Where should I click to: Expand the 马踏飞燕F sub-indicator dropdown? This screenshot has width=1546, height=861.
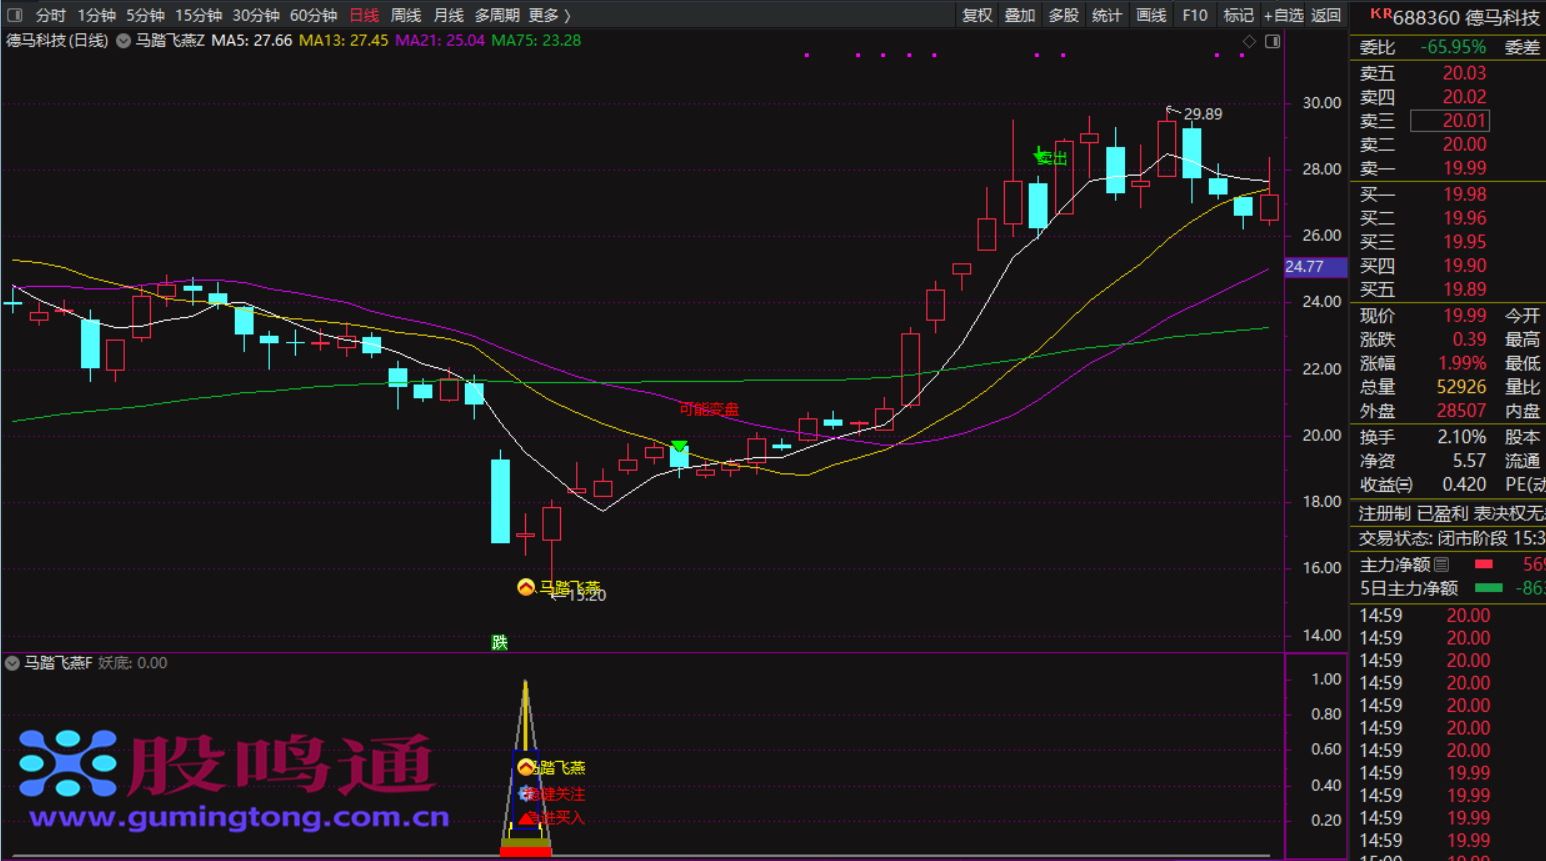(12, 663)
